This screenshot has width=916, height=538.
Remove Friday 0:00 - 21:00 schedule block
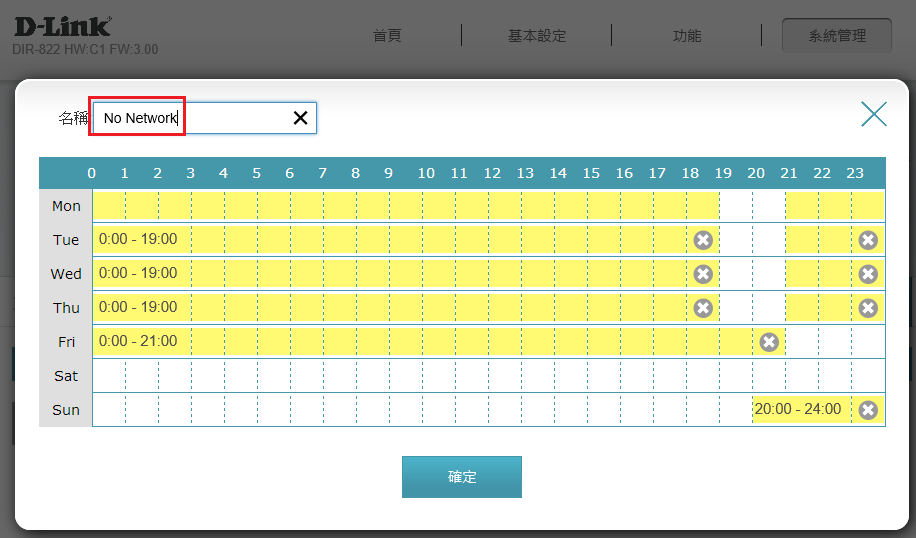769,342
